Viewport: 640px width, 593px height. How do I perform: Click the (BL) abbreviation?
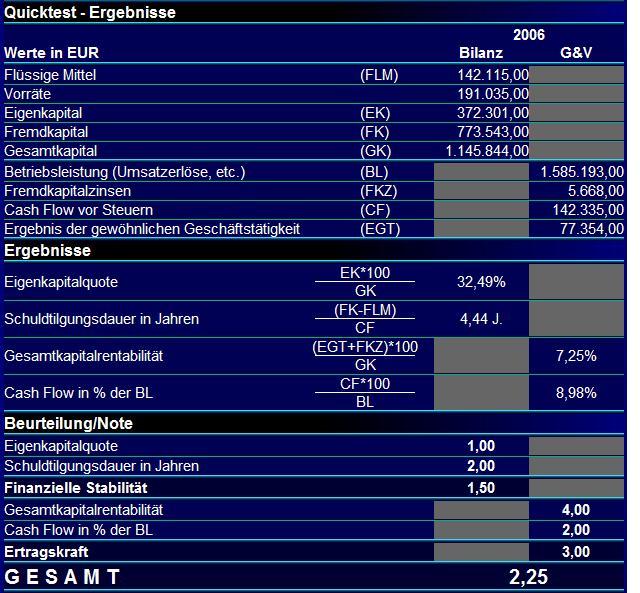pyautogui.click(x=374, y=172)
